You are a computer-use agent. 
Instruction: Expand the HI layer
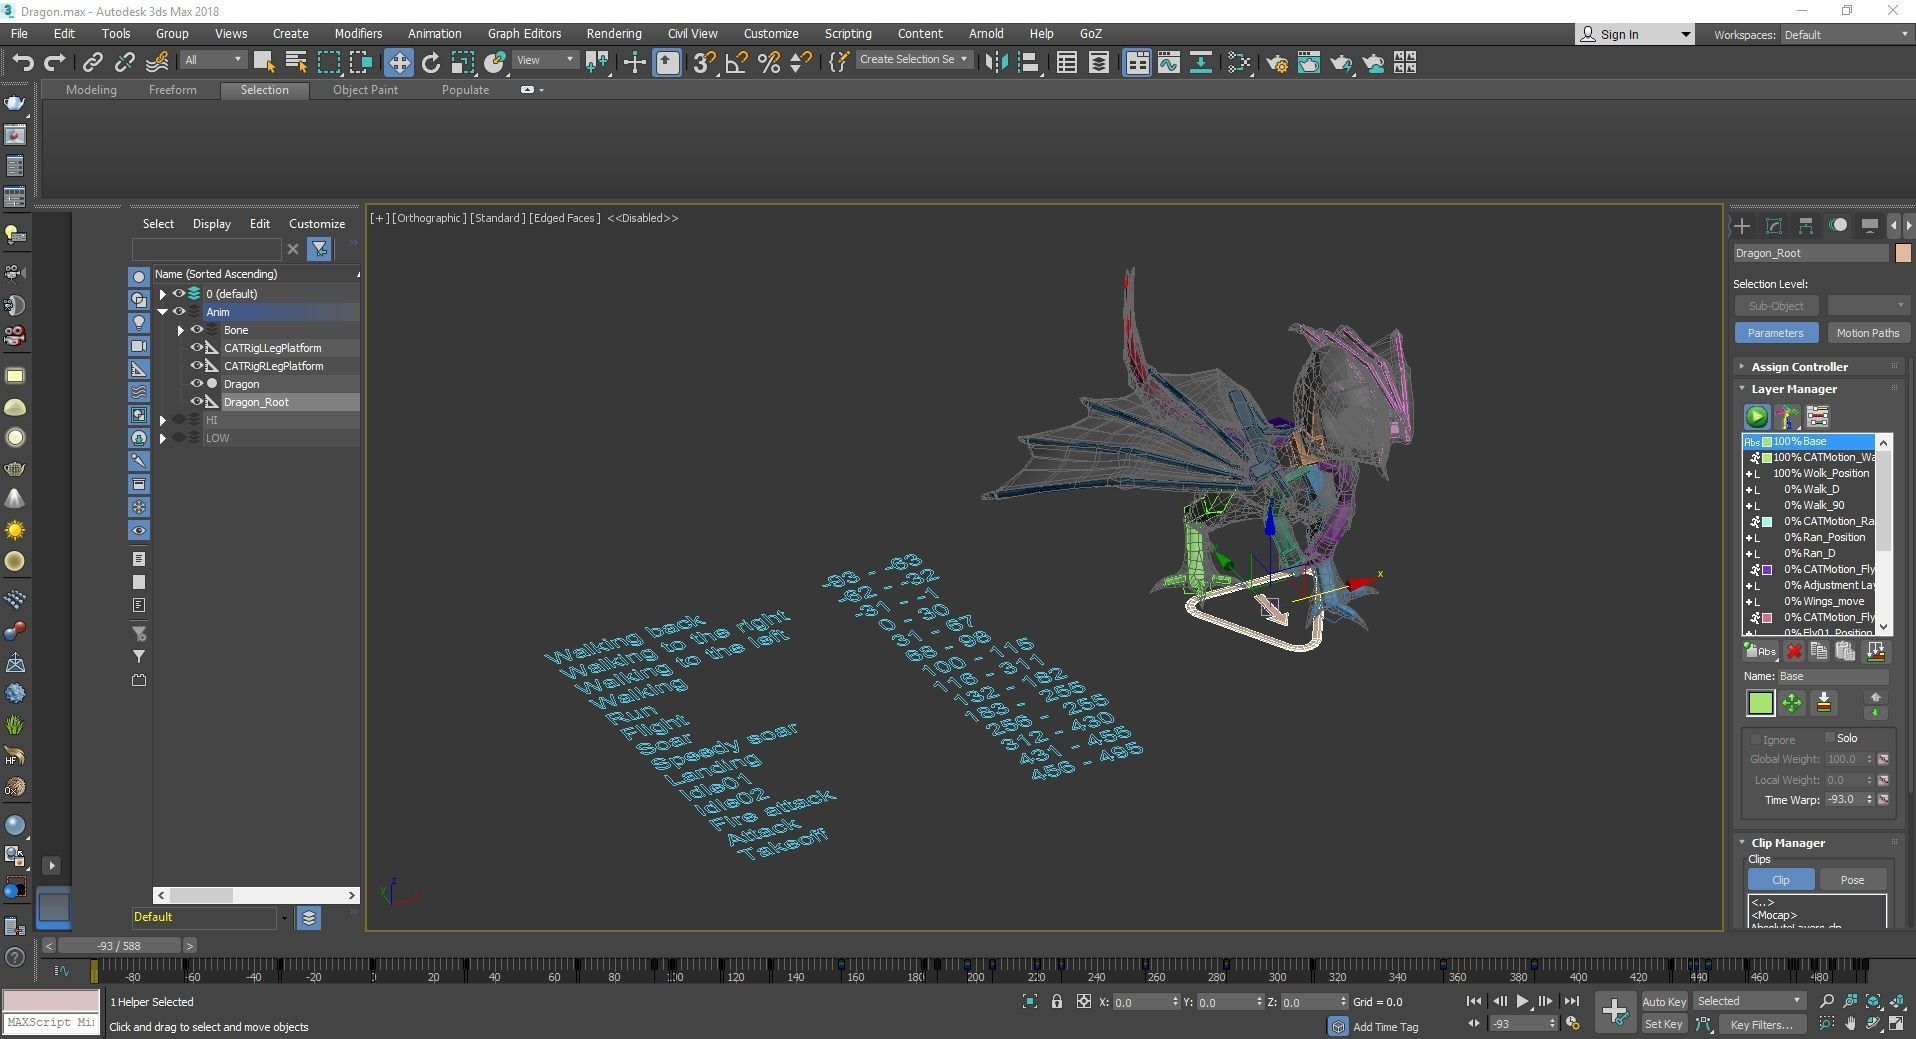(x=163, y=420)
